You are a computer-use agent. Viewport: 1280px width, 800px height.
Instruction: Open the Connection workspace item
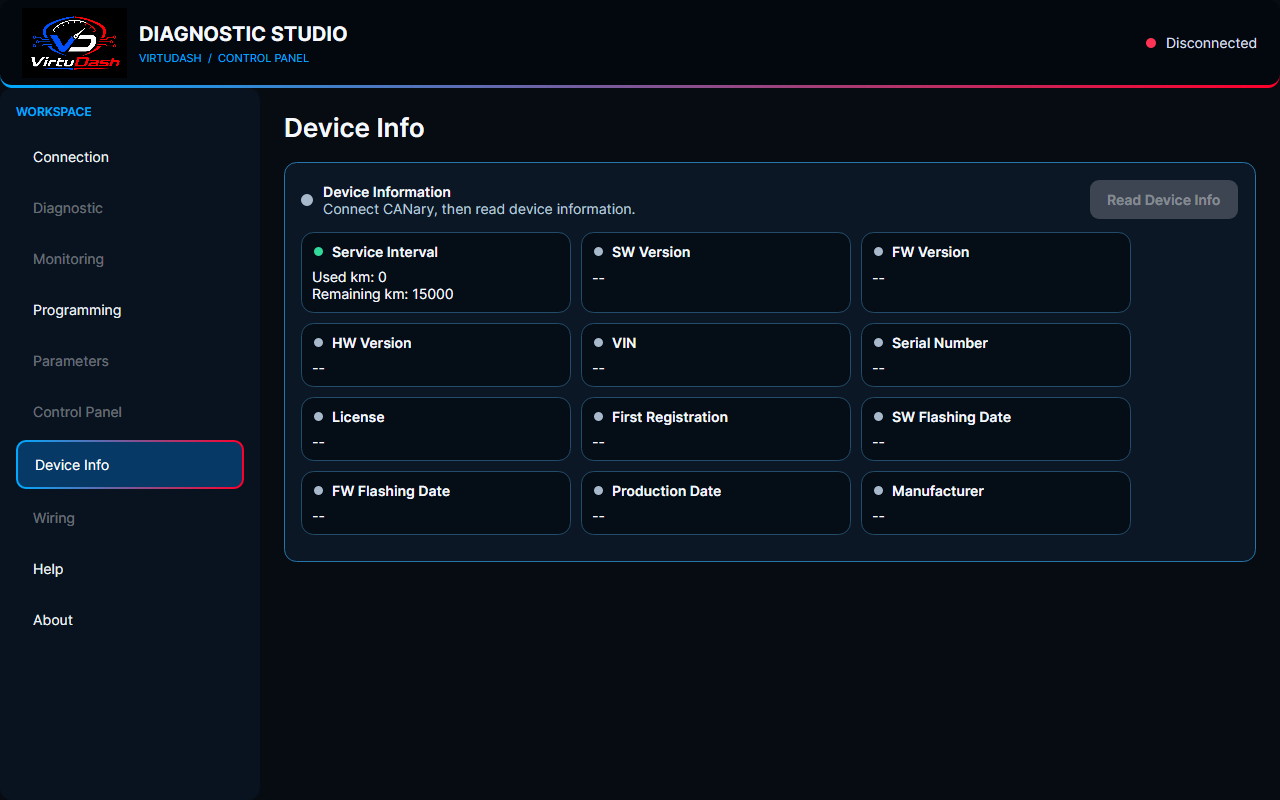click(x=130, y=157)
